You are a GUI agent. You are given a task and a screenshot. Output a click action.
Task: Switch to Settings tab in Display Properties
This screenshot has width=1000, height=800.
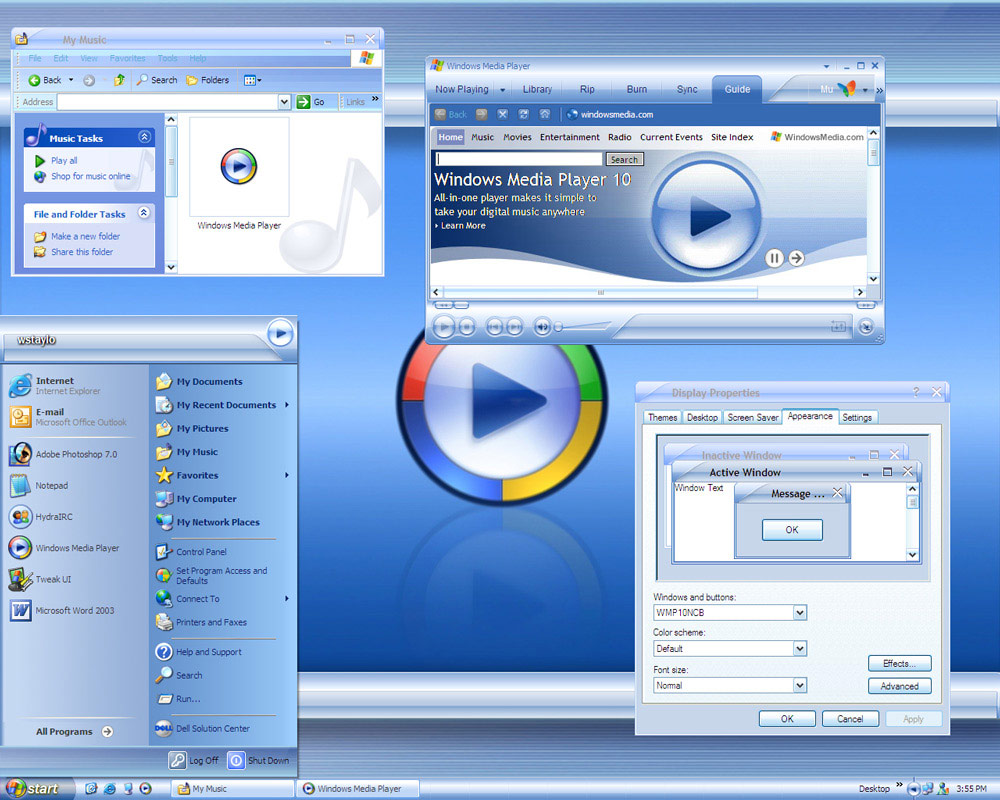coord(857,417)
